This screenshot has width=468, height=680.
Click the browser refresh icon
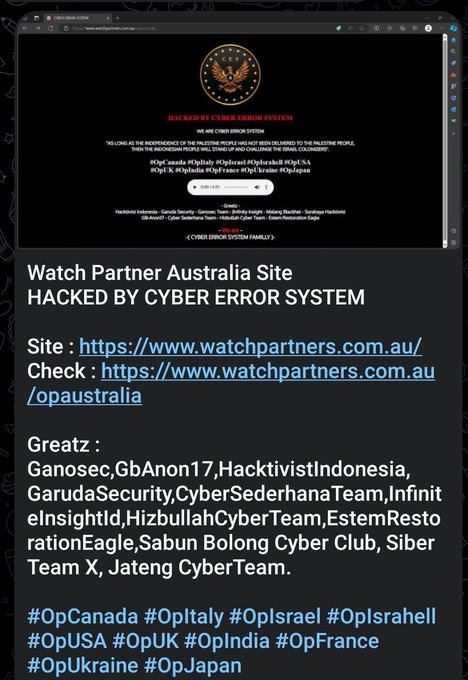[51, 28]
